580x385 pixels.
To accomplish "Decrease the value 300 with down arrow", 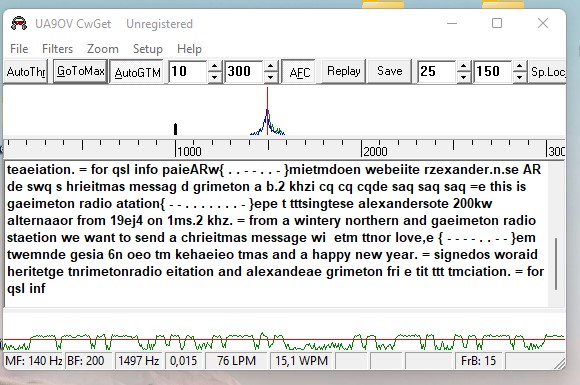I will (271, 77).
